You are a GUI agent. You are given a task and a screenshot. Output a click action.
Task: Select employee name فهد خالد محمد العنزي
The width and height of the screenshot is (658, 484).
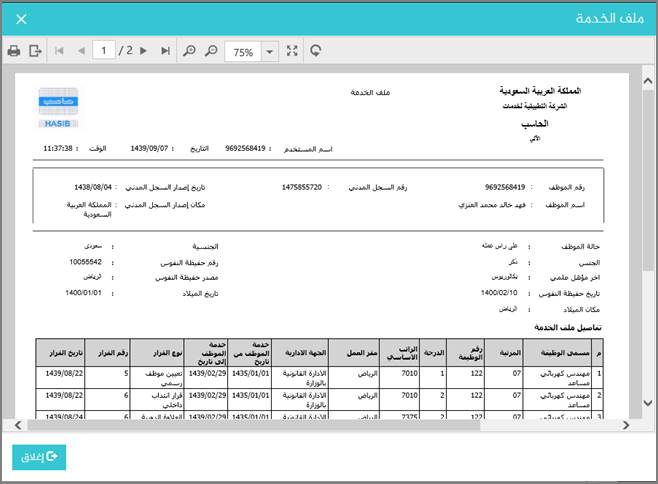tap(492, 205)
